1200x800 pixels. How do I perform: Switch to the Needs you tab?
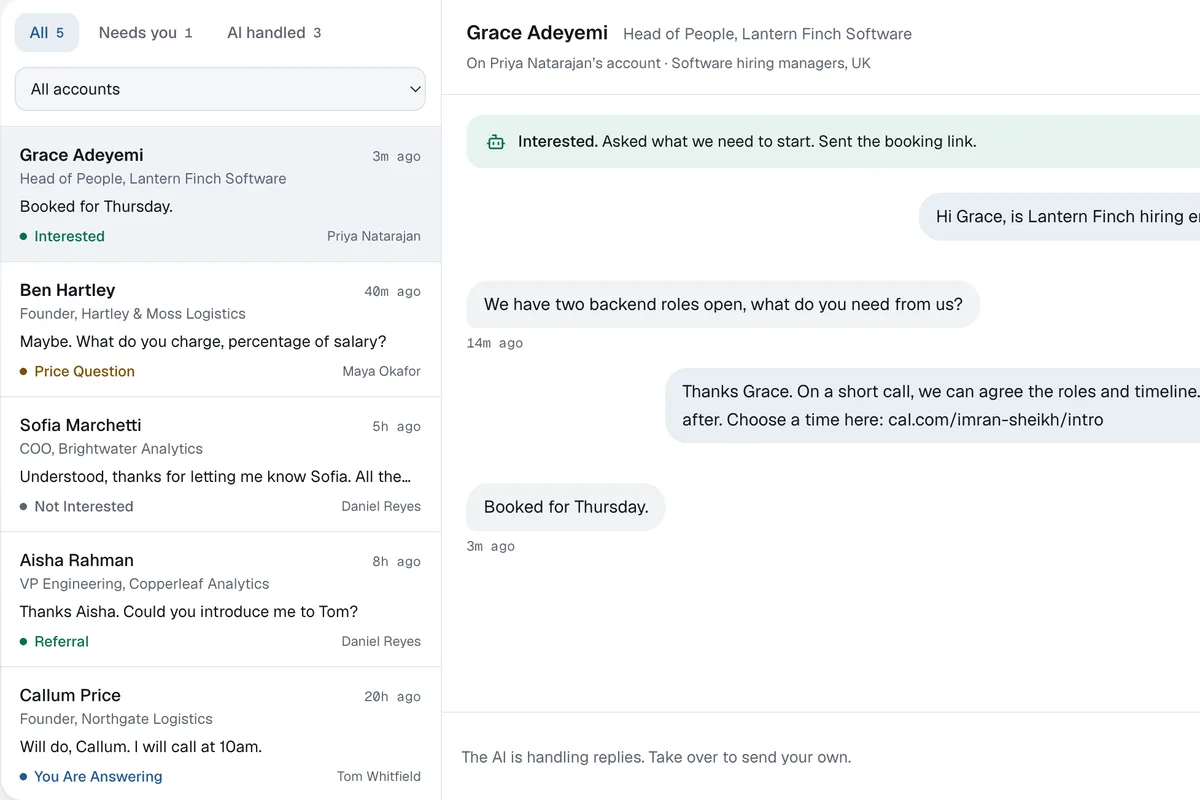tap(145, 33)
